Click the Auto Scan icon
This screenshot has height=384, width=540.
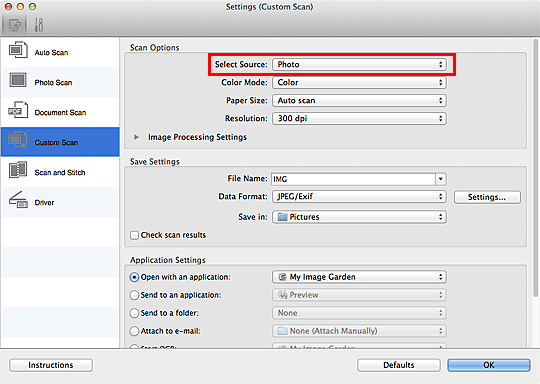tap(18, 50)
